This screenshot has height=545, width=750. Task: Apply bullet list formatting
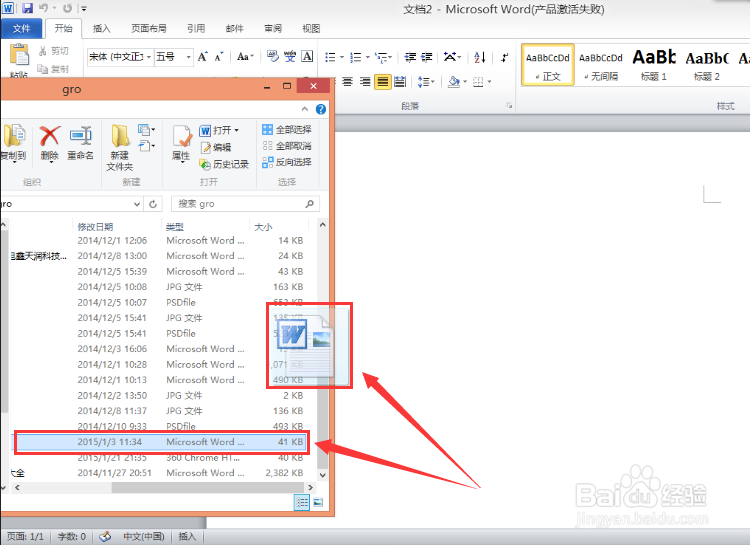331,57
